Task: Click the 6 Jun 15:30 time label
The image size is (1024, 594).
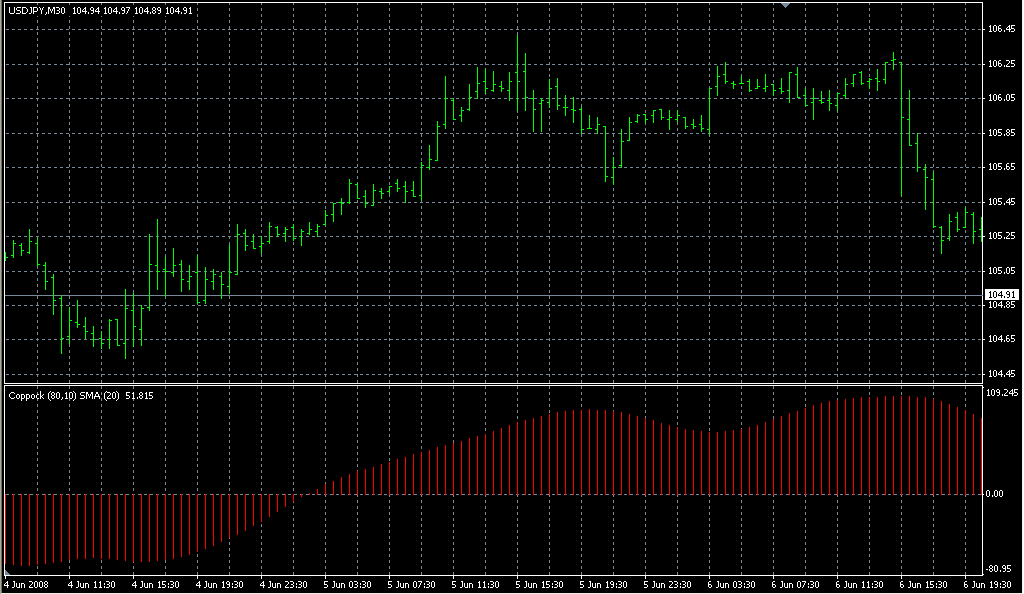Action: coord(923,585)
